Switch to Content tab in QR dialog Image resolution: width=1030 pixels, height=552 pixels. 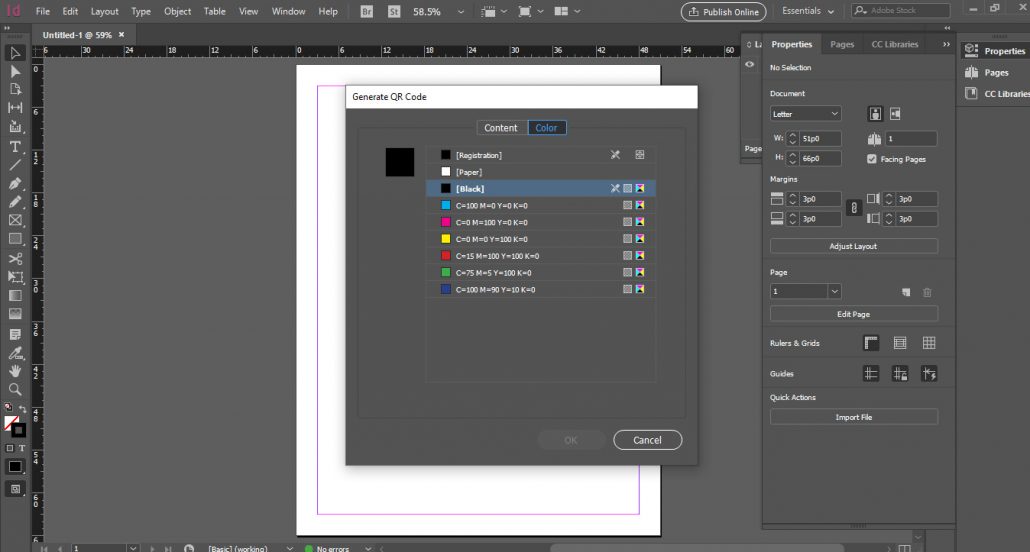click(501, 128)
